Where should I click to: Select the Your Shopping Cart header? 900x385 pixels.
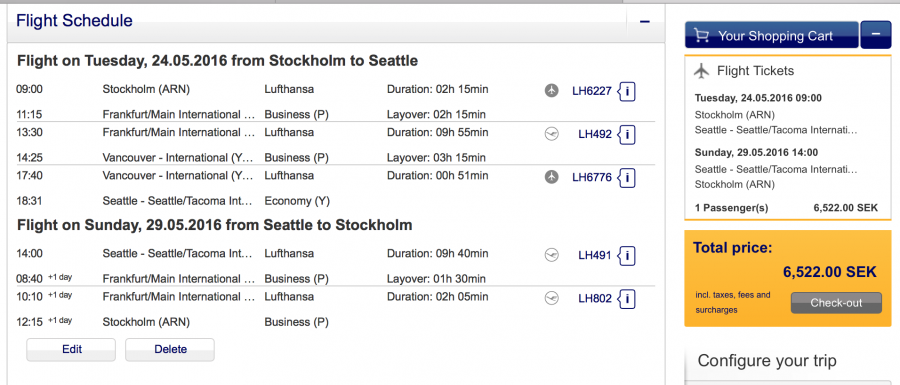click(x=771, y=35)
